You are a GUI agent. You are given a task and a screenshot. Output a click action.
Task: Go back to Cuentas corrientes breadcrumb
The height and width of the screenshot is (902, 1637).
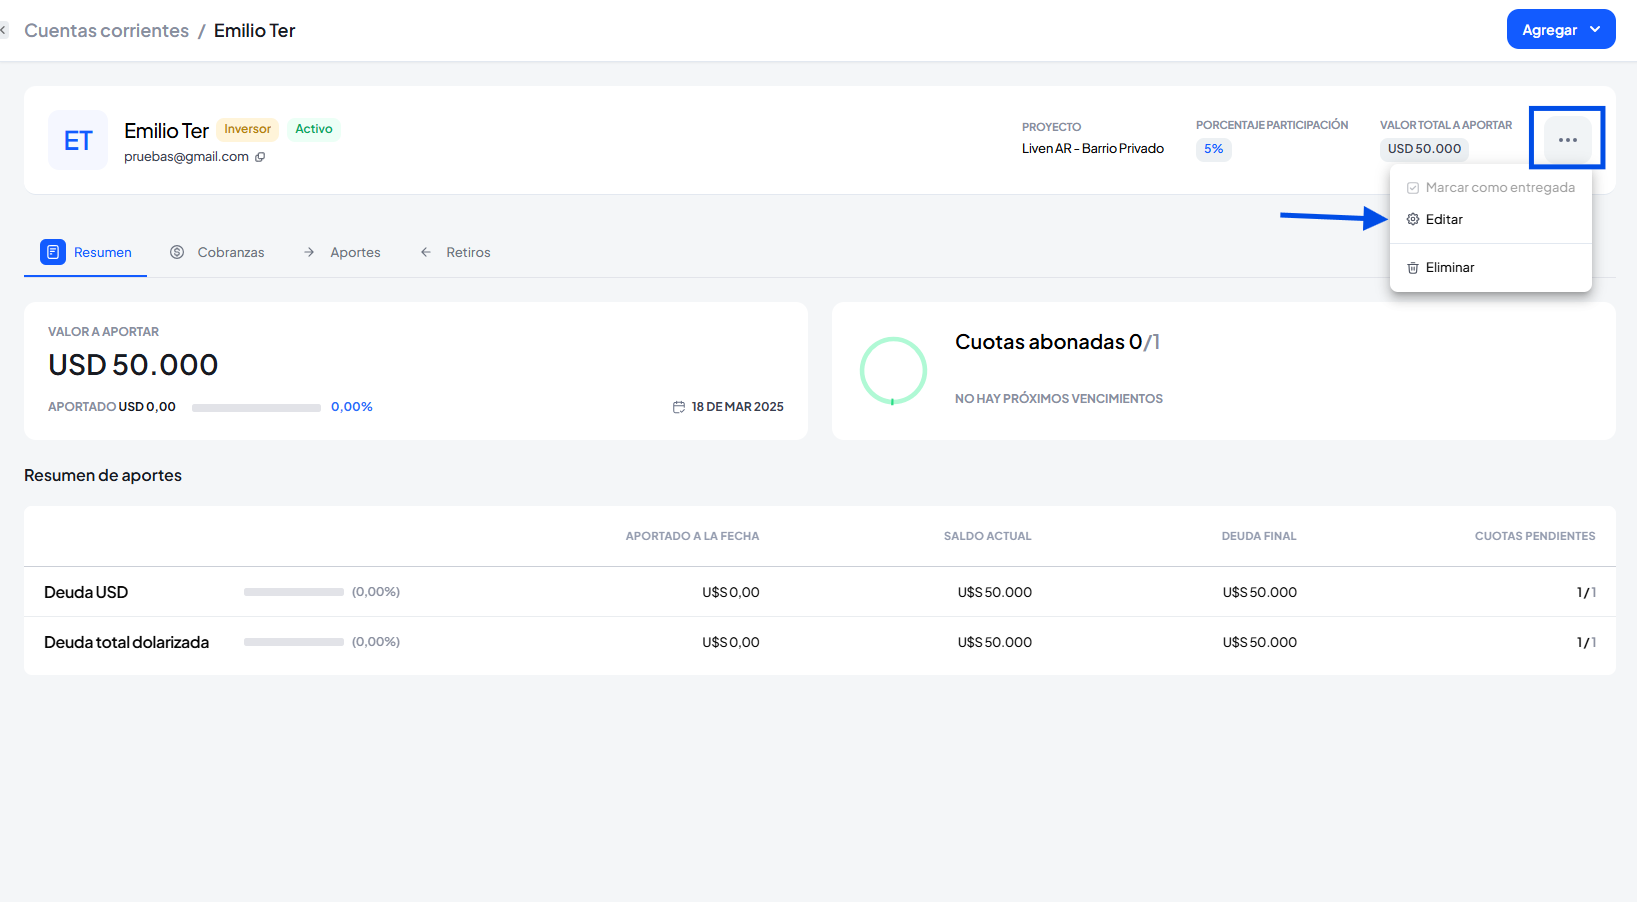(106, 31)
